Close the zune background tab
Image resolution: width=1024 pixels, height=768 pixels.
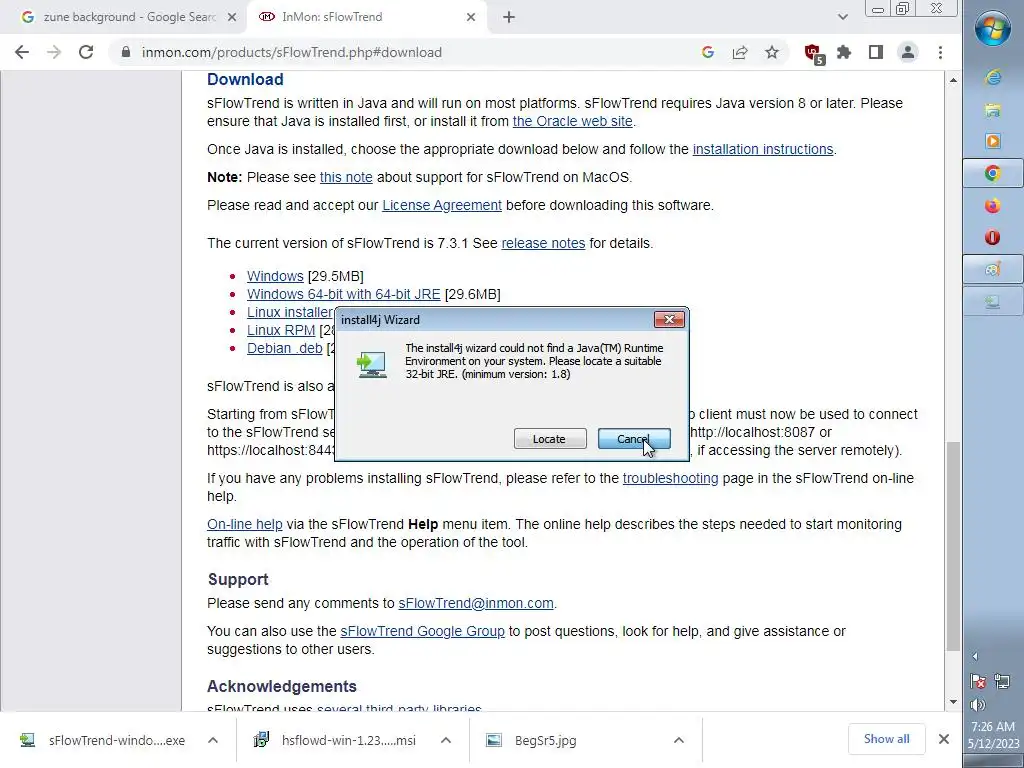coord(231,17)
